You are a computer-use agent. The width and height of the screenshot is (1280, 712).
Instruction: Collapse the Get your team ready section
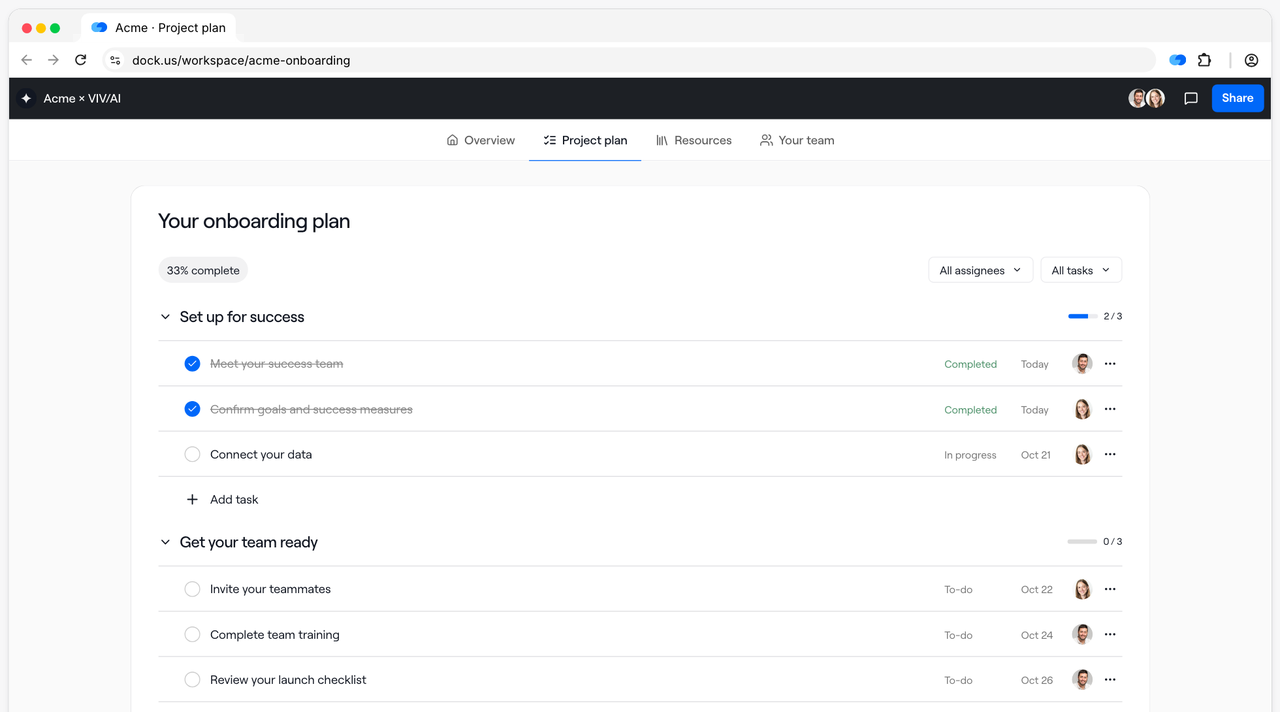pos(165,542)
